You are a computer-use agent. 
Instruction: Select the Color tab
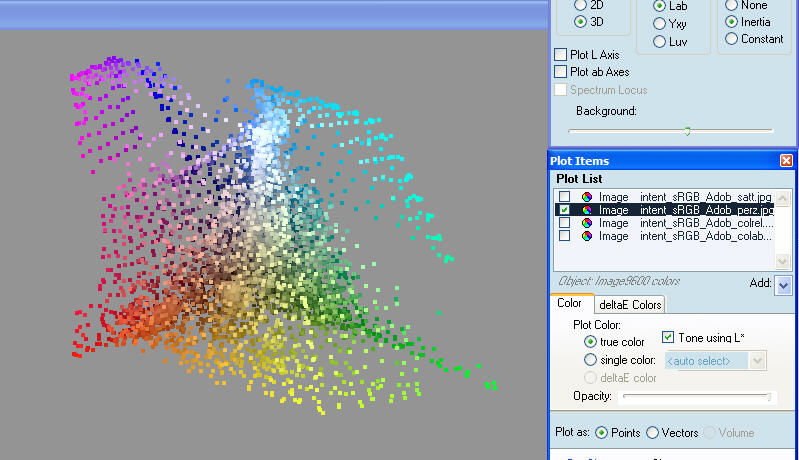569,304
